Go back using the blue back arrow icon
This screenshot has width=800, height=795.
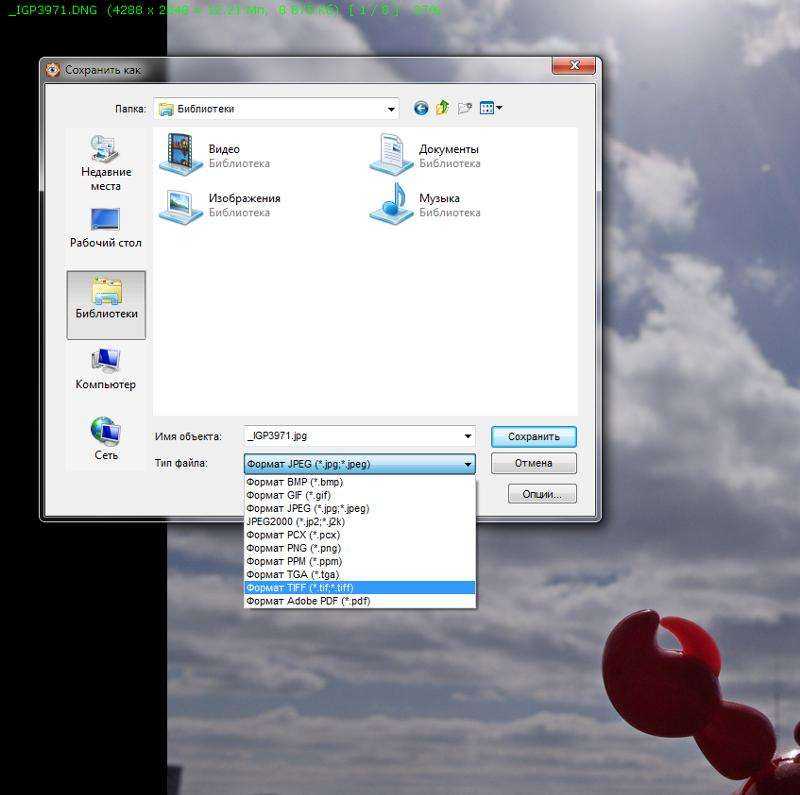421,108
